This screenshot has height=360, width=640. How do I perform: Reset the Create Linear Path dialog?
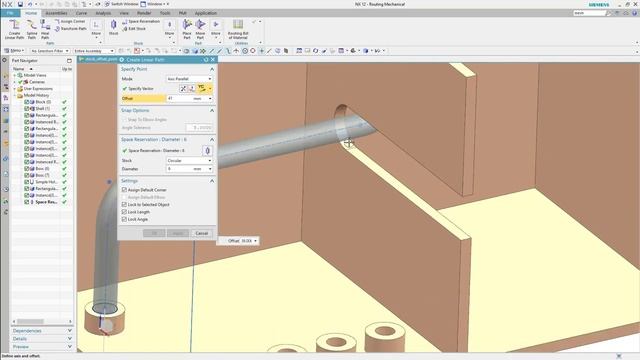[x=206, y=60]
